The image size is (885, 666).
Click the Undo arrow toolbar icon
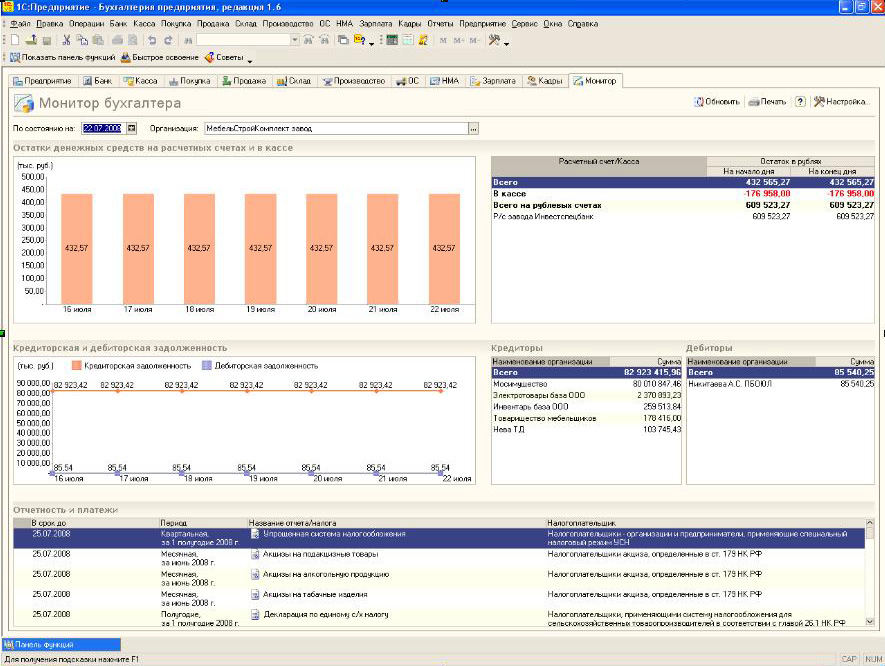point(152,40)
